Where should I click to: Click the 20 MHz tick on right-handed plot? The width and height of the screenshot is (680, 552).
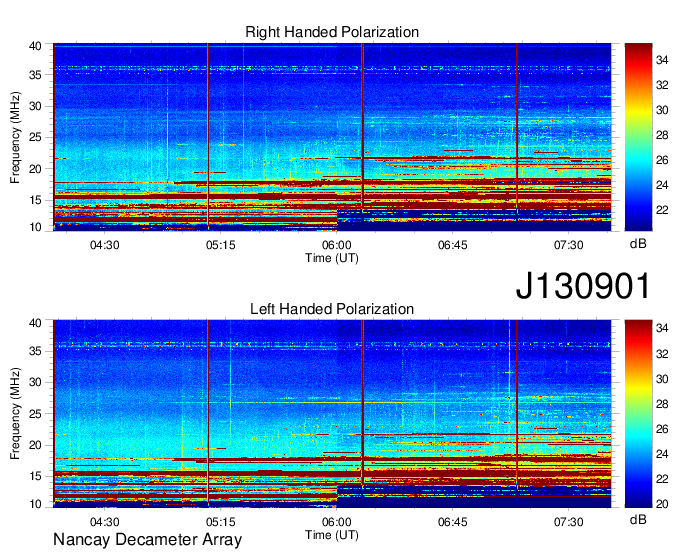(36, 169)
